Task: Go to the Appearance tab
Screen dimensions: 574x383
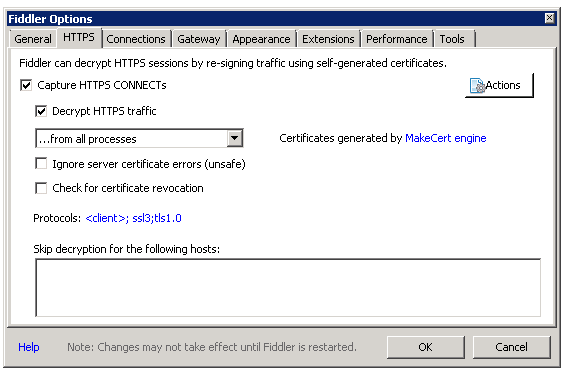Action: (x=261, y=39)
